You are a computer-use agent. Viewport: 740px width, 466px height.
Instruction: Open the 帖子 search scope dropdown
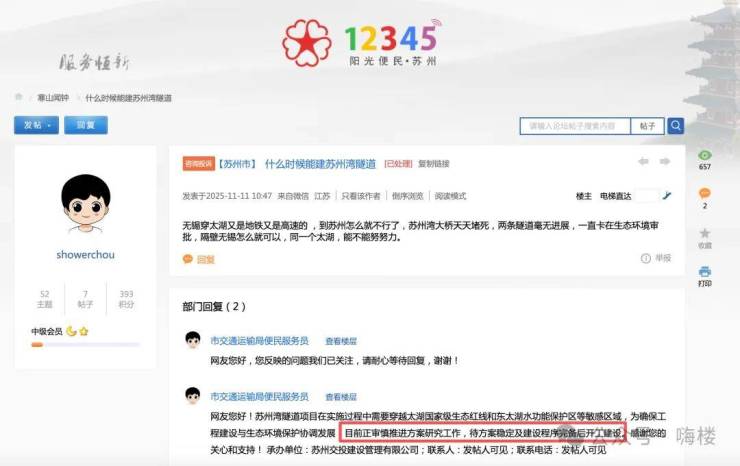point(648,126)
